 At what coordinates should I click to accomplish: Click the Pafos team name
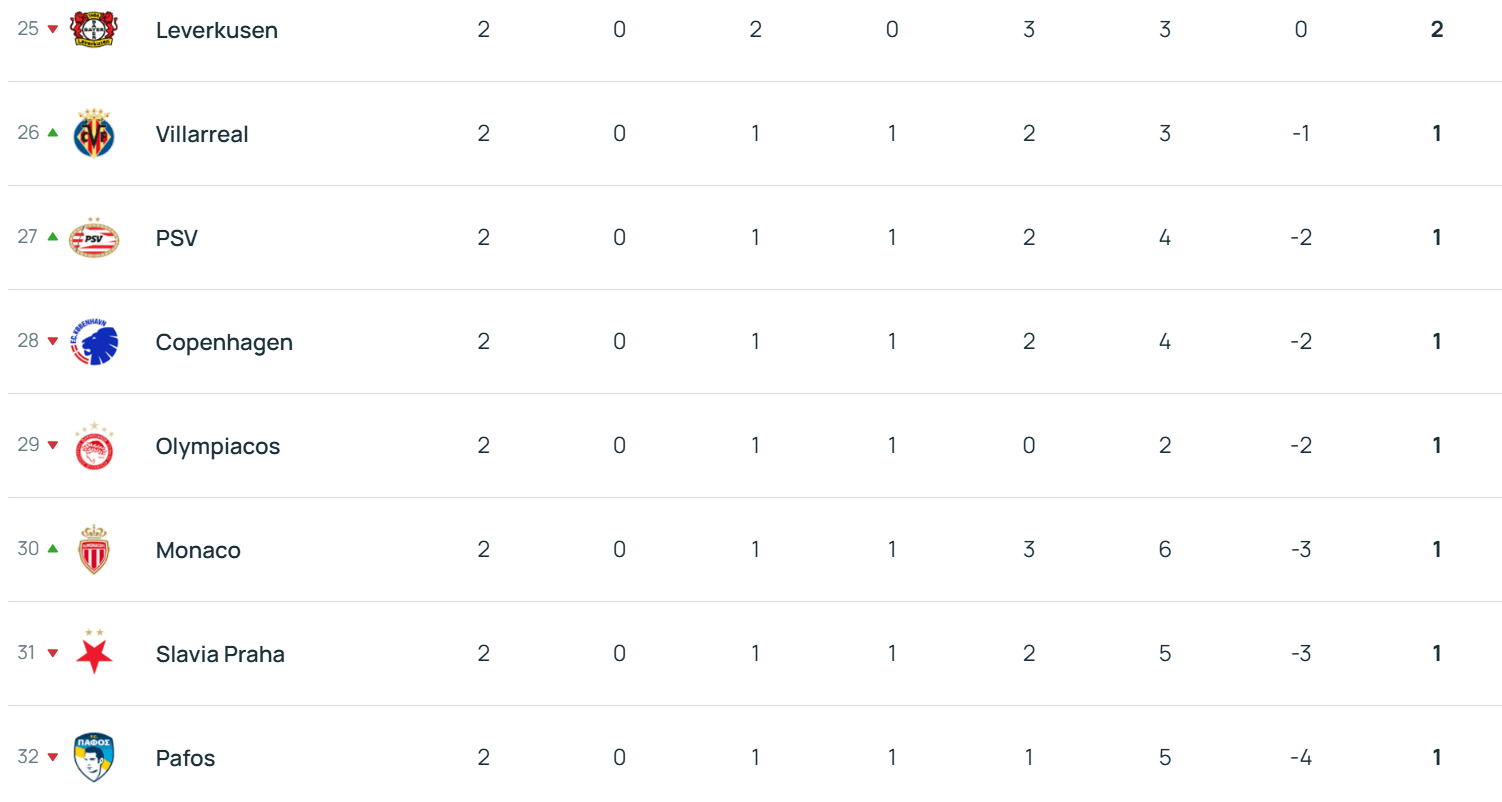(185, 758)
